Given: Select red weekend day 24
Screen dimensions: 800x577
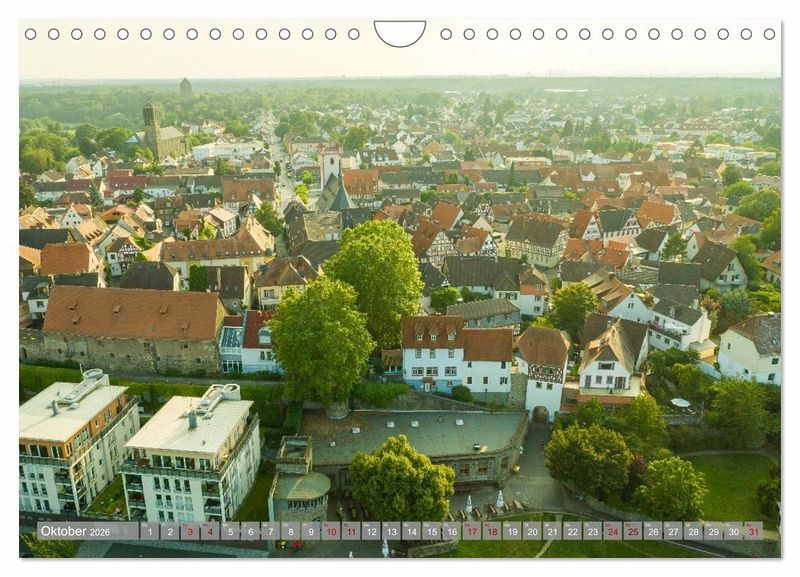Looking at the screenshot, I should click(612, 531).
